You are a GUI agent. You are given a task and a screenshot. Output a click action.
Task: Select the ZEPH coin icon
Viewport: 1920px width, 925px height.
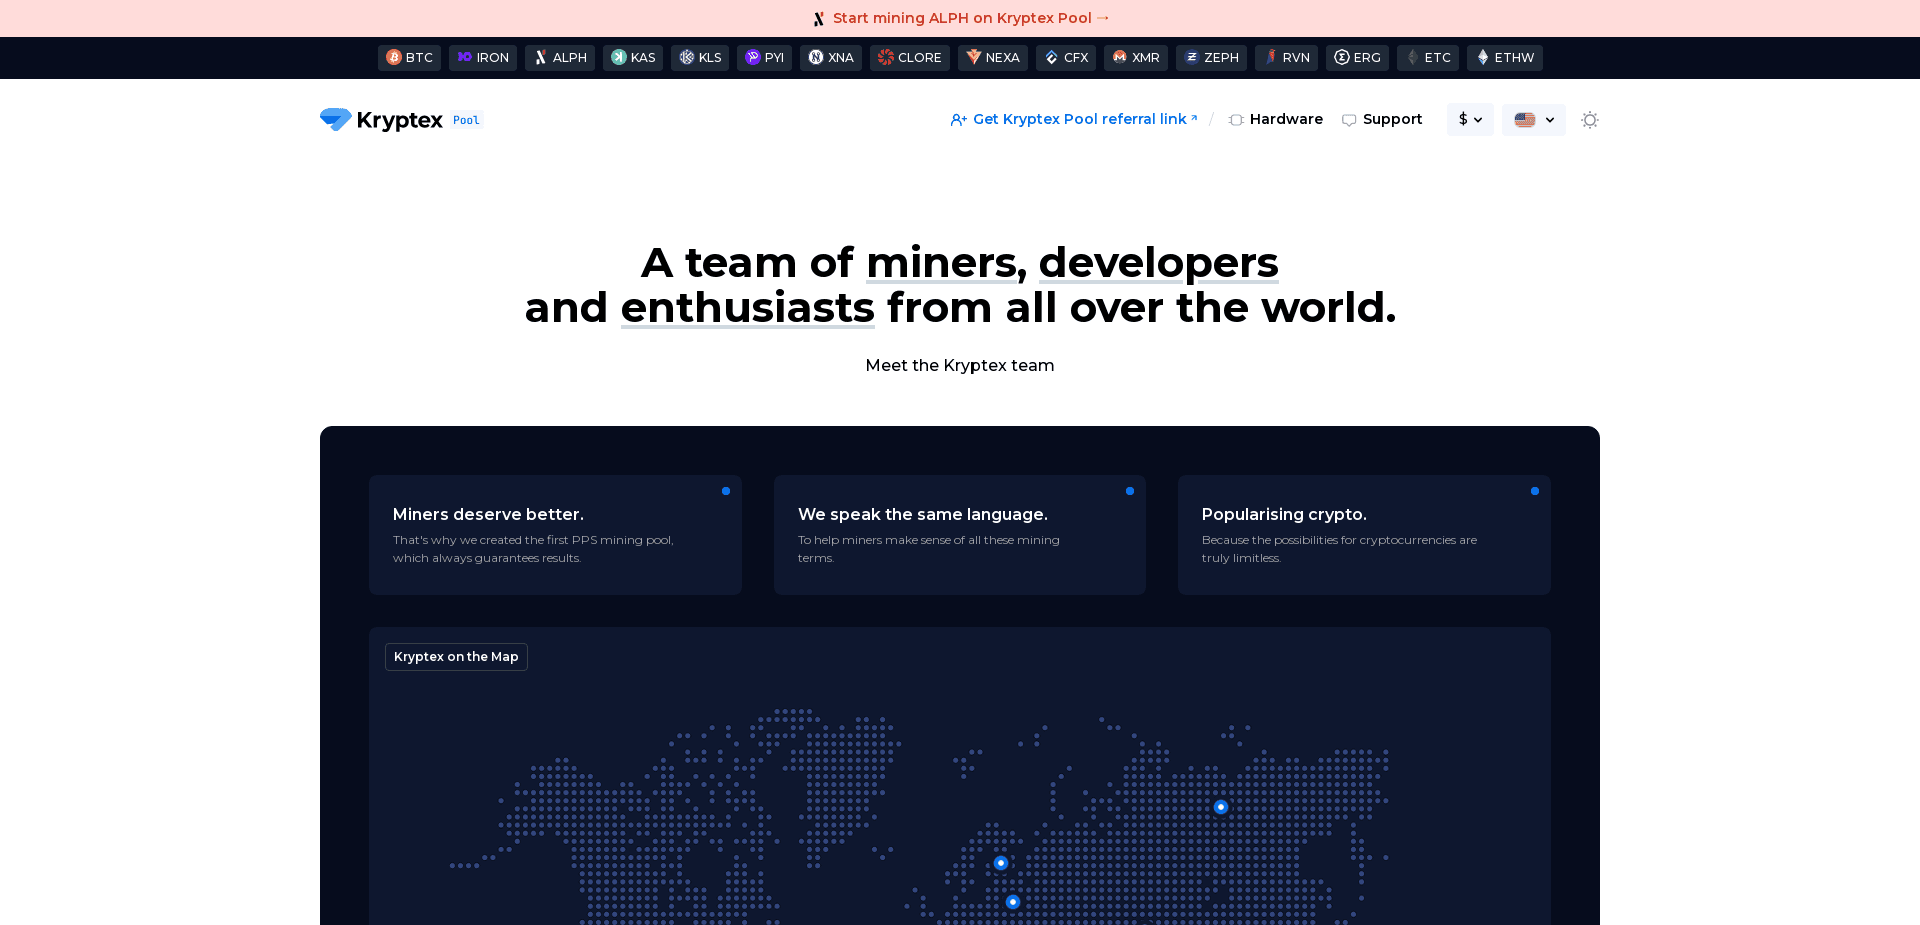coord(1190,58)
